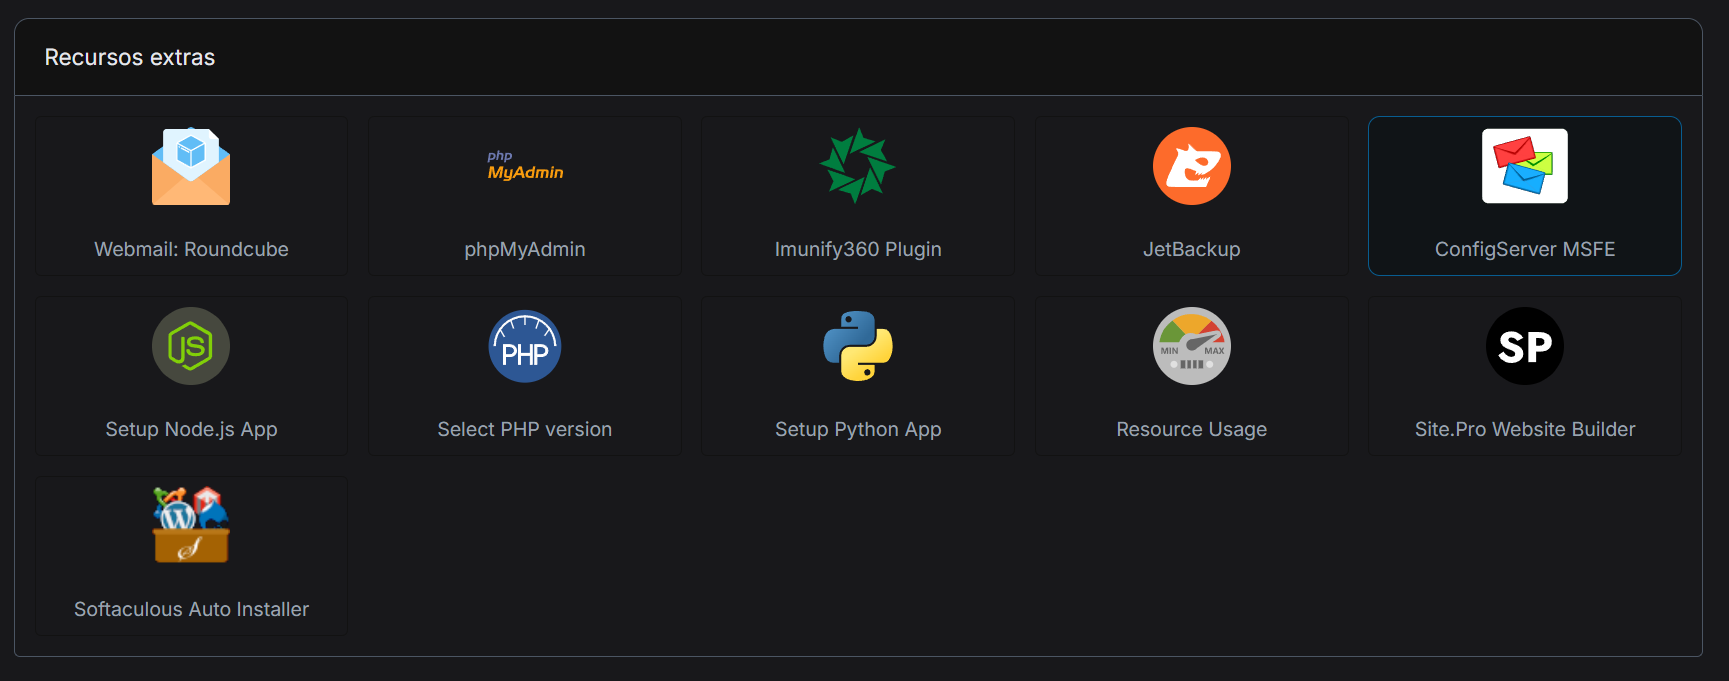This screenshot has width=1729, height=681.
Task: Choose the Select PHP version label
Action: pyautogui.click(x=525, y=429)
